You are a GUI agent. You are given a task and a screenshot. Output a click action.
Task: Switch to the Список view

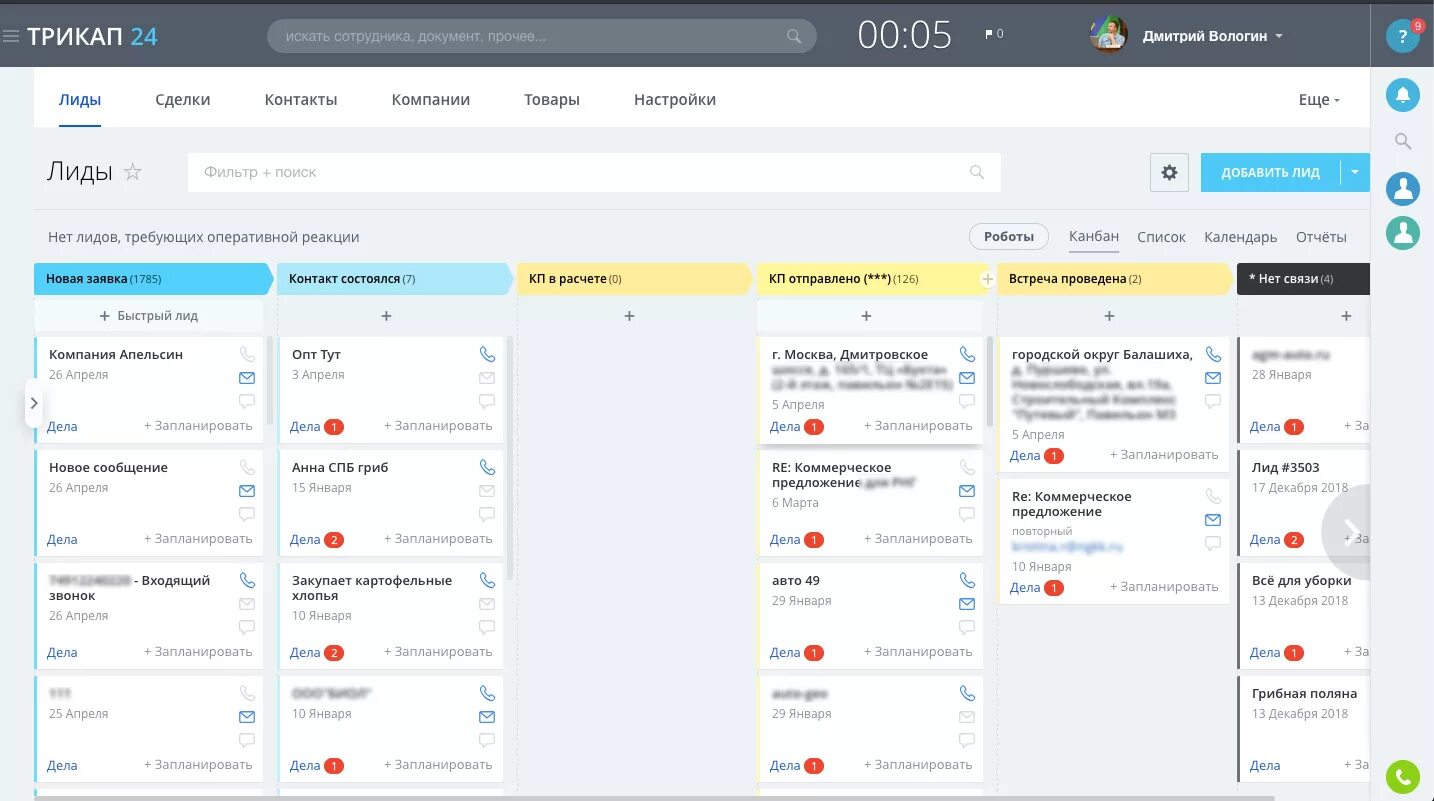1161,237
